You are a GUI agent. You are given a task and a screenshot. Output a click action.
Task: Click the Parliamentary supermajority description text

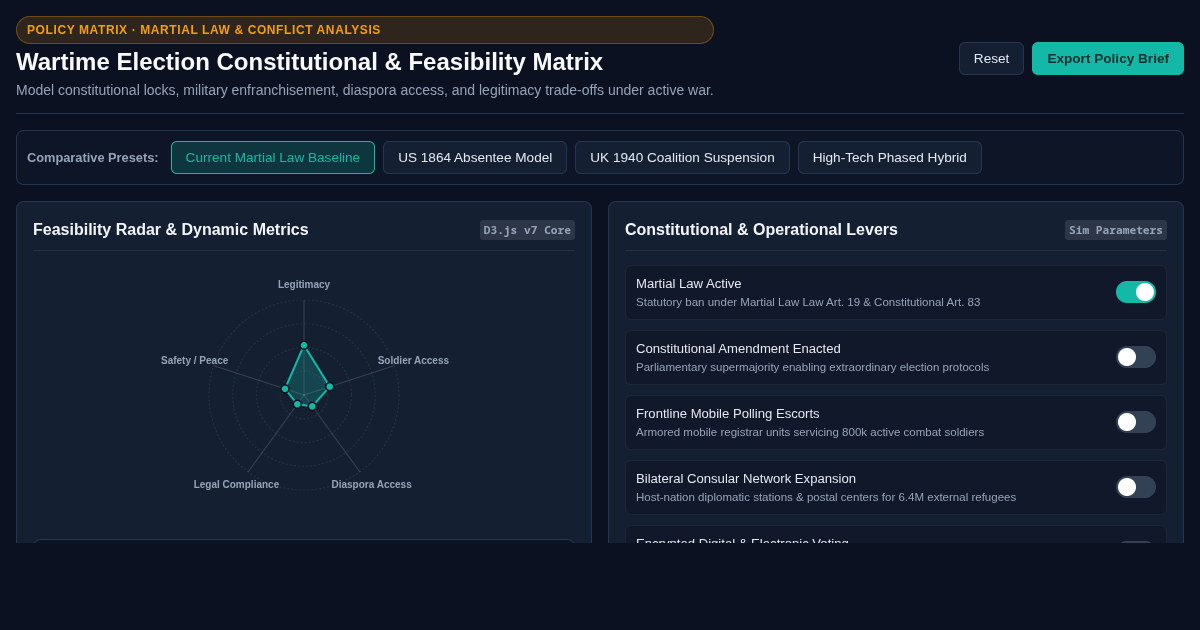[x=812, y=367]
